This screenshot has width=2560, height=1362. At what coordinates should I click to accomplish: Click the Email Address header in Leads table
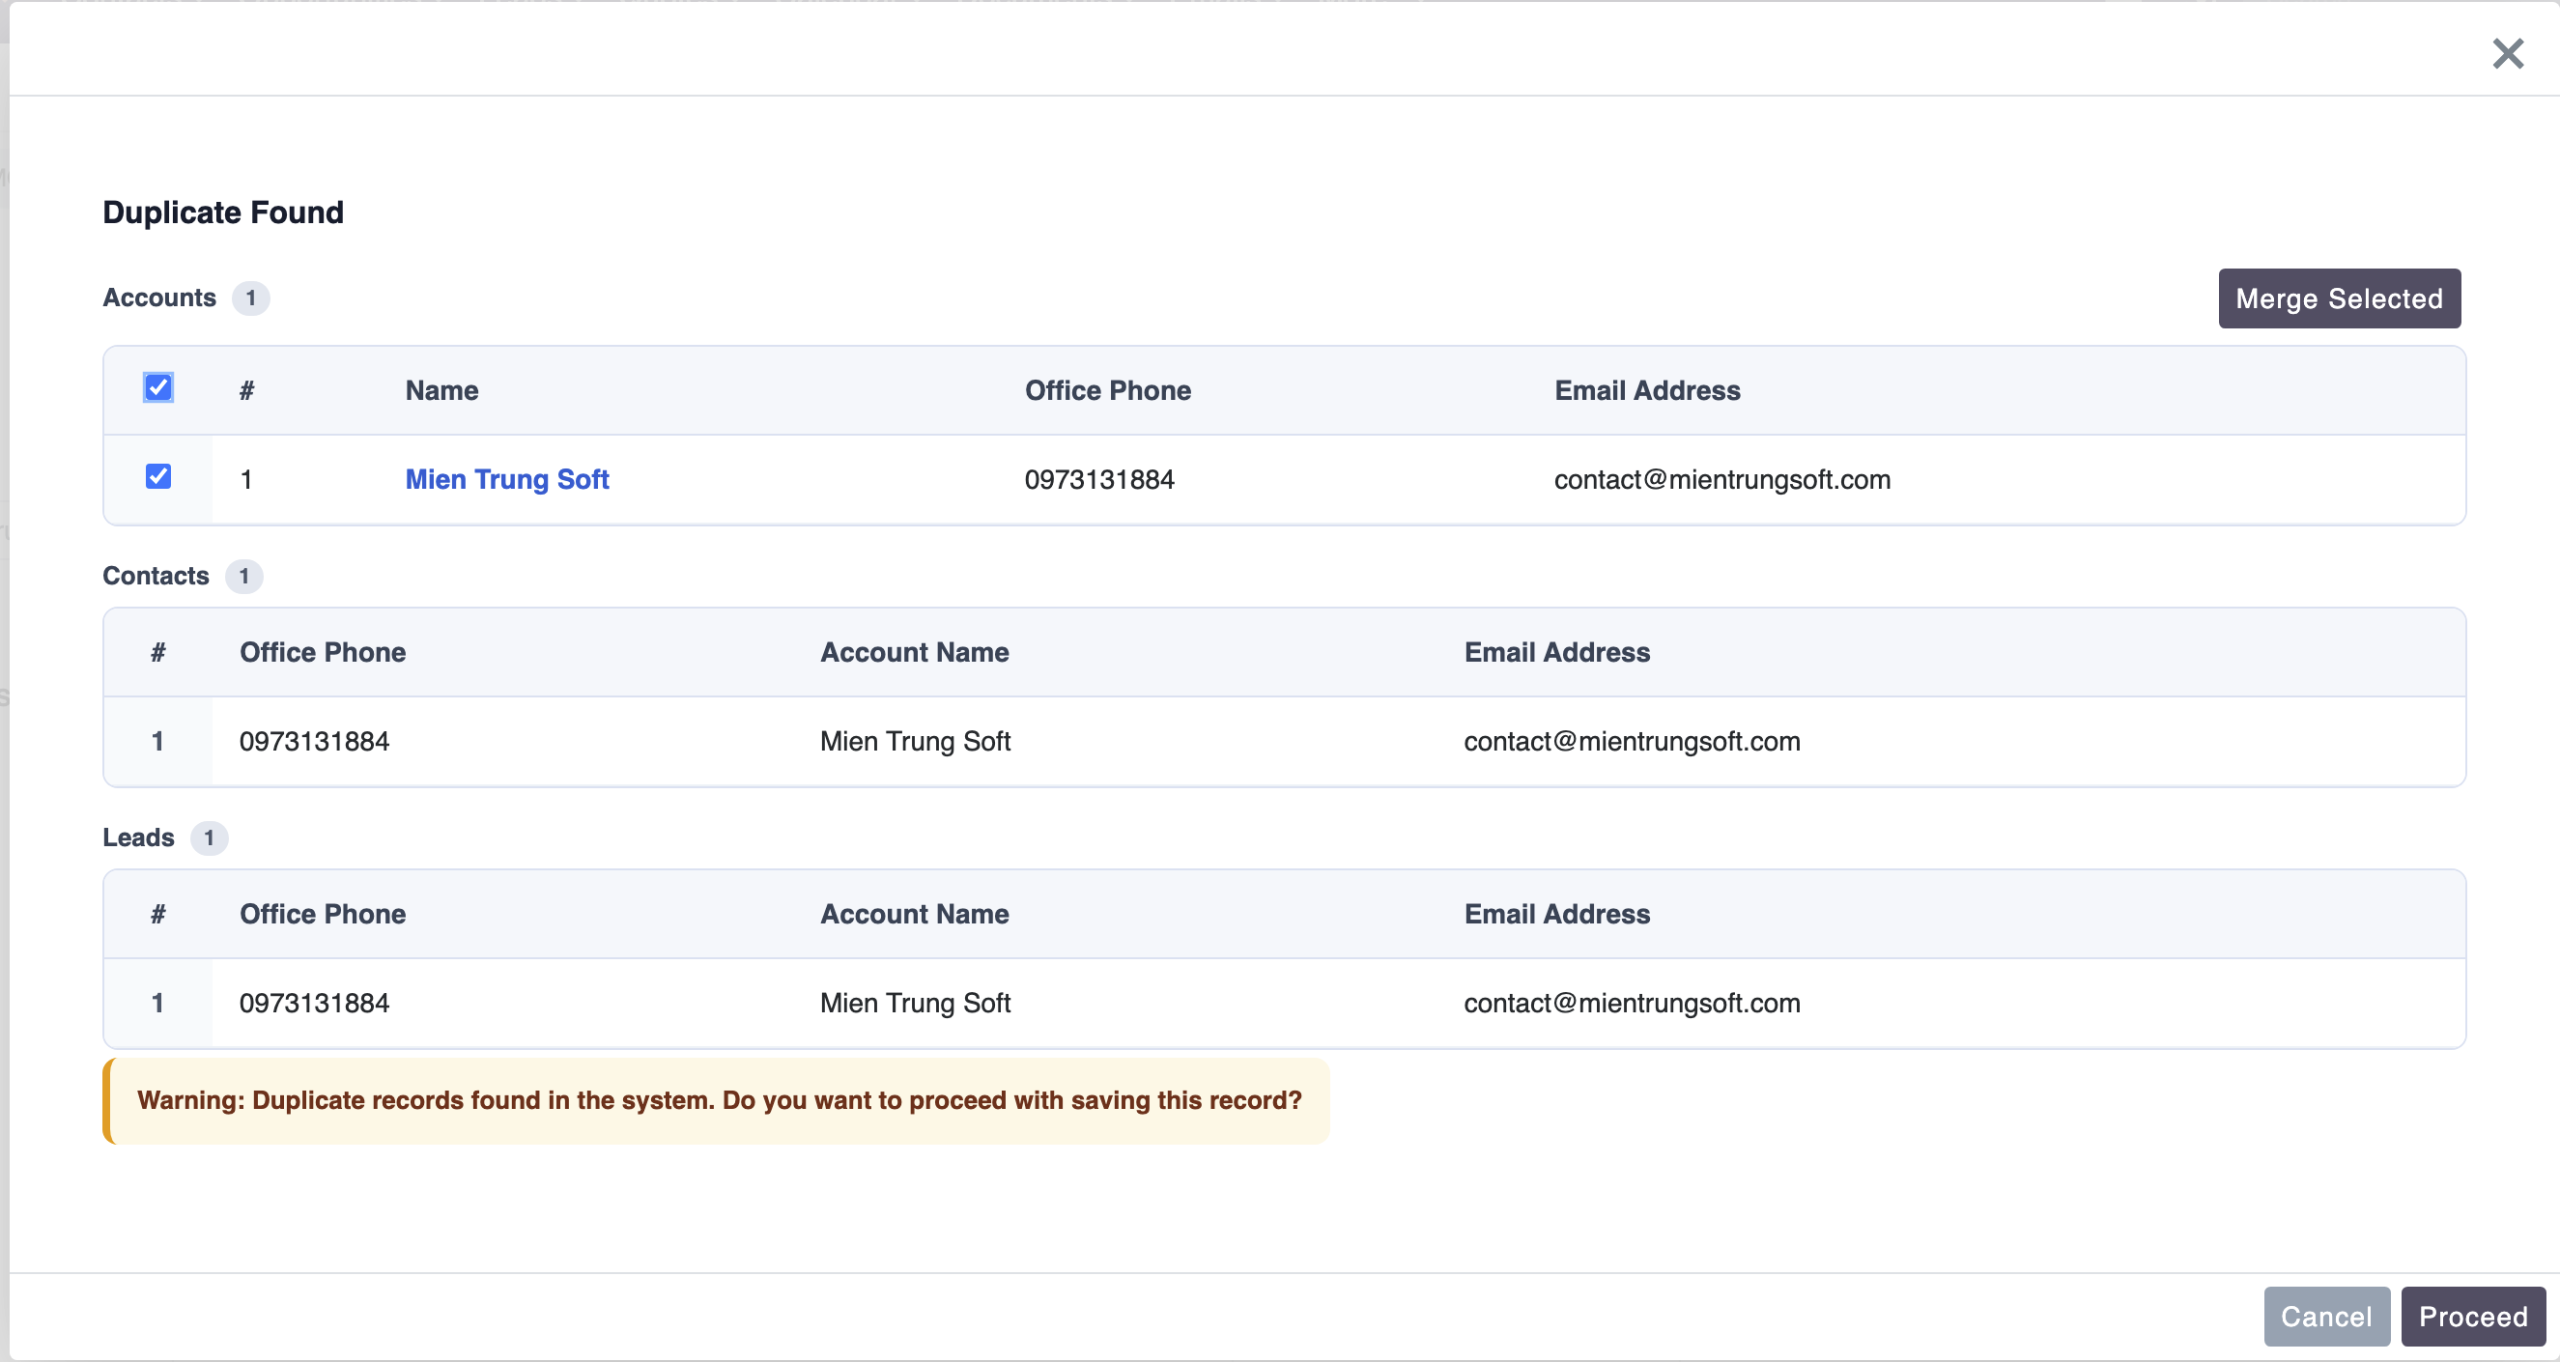[x=1557, y=915]
